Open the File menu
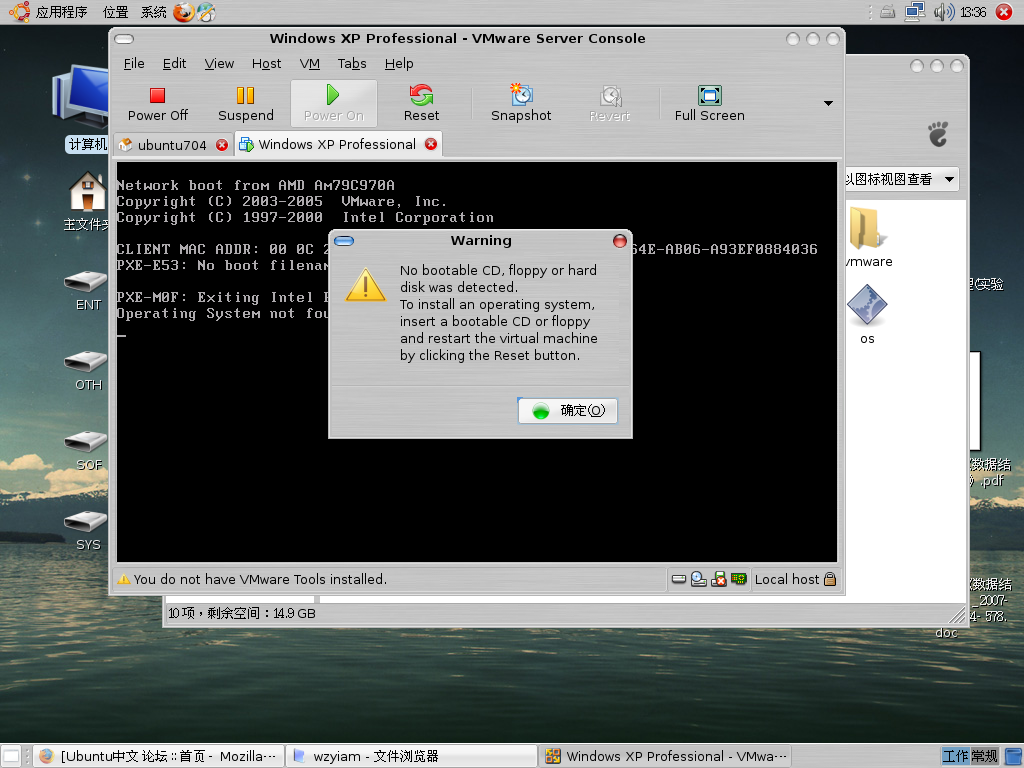Image resolution: width=1024 pixels, height=768 pixels. pos(134,63)
